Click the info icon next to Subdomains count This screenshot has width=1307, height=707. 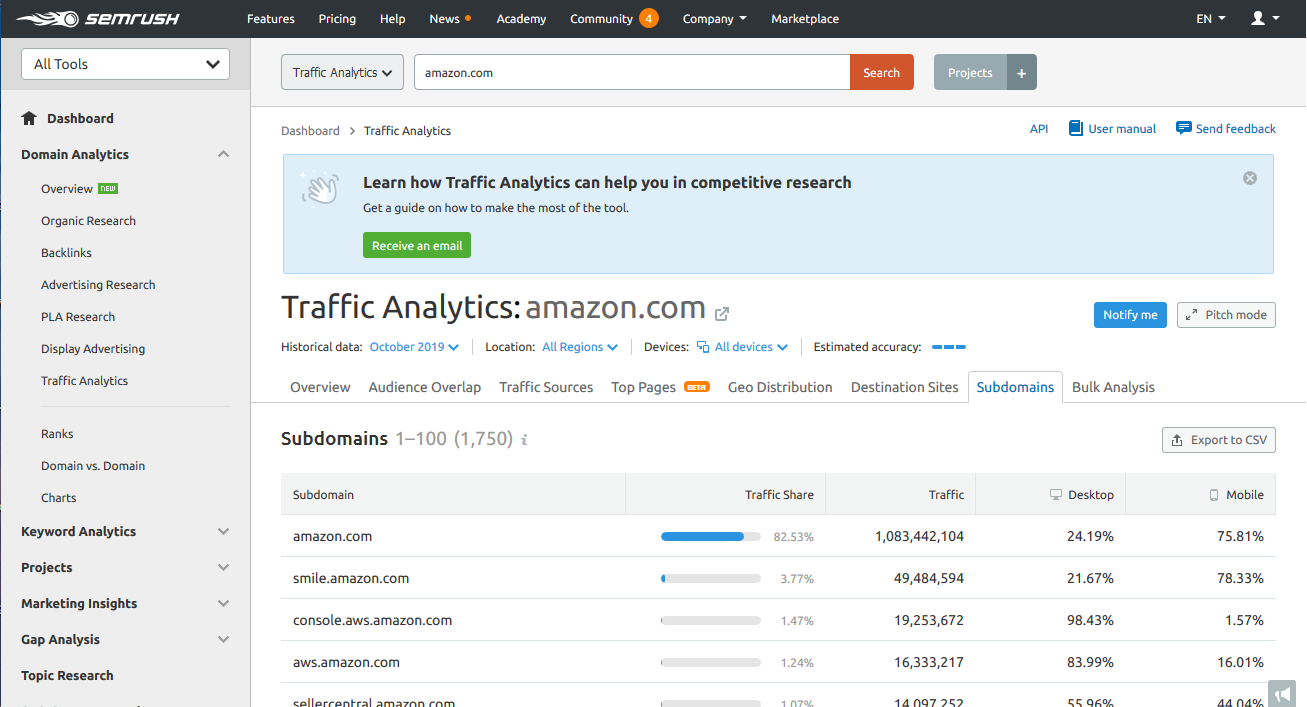pyautogui.click(x=525, y=439)
